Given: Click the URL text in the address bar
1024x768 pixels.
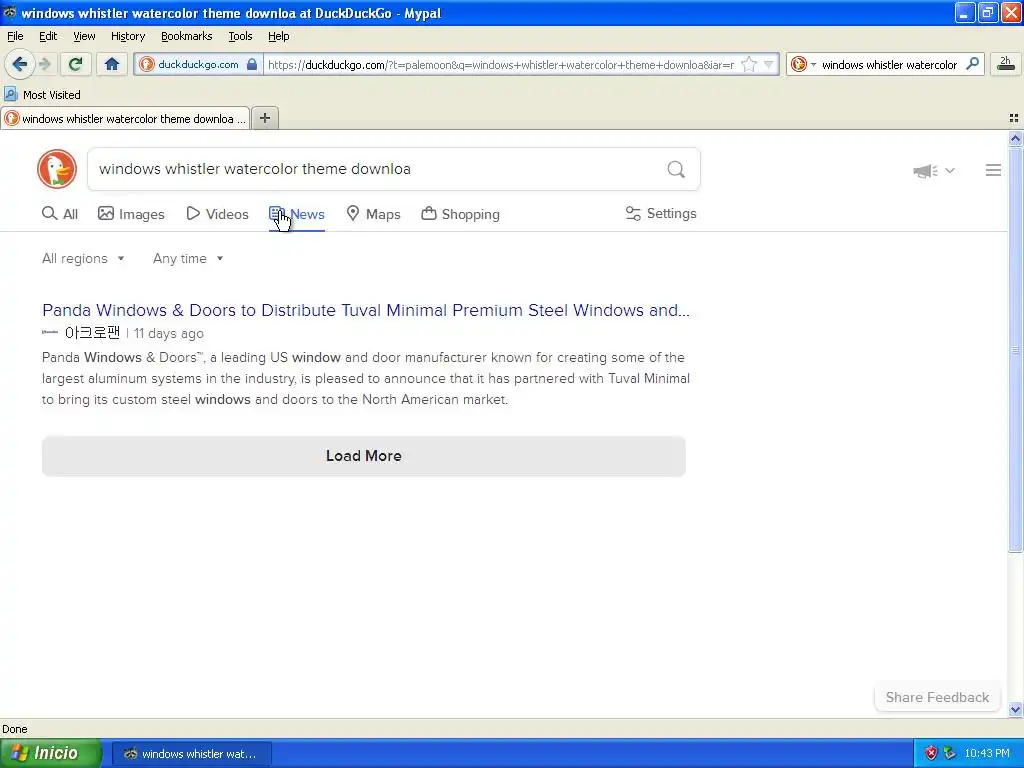Looking at the screenshot, I should [x=501, y=65].
